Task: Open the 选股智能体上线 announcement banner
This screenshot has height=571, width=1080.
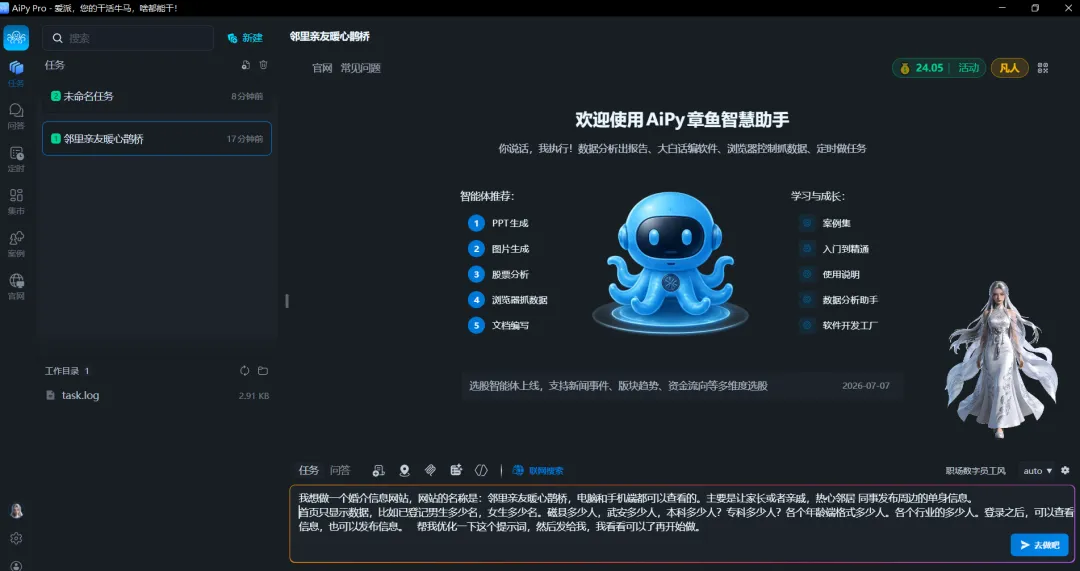Action: point(682,386)
